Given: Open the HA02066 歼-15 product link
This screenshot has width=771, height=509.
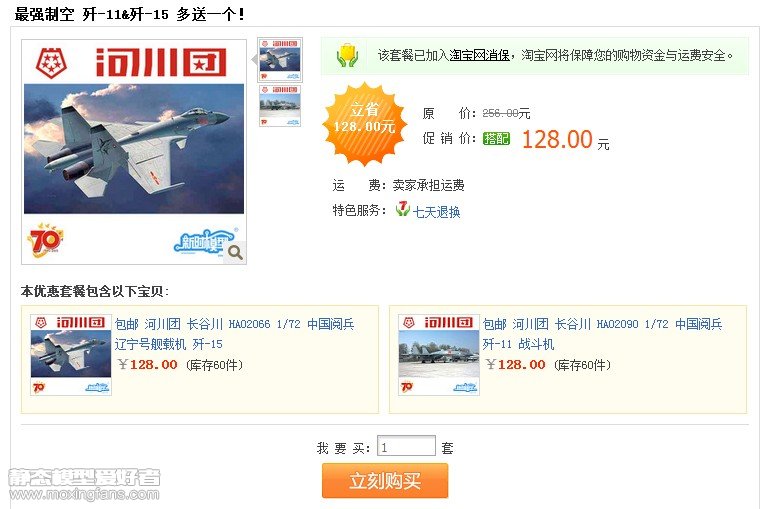Looking at the screenshot, I should 235,334.
